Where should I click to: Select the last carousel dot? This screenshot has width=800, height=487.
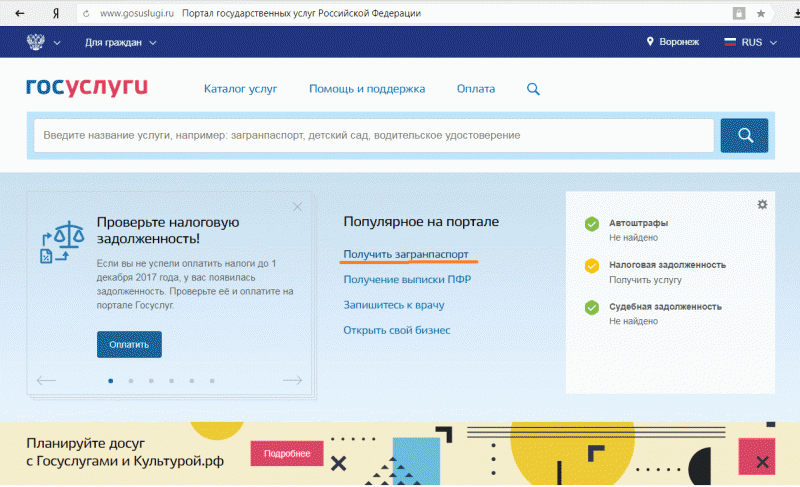[212, 381]
